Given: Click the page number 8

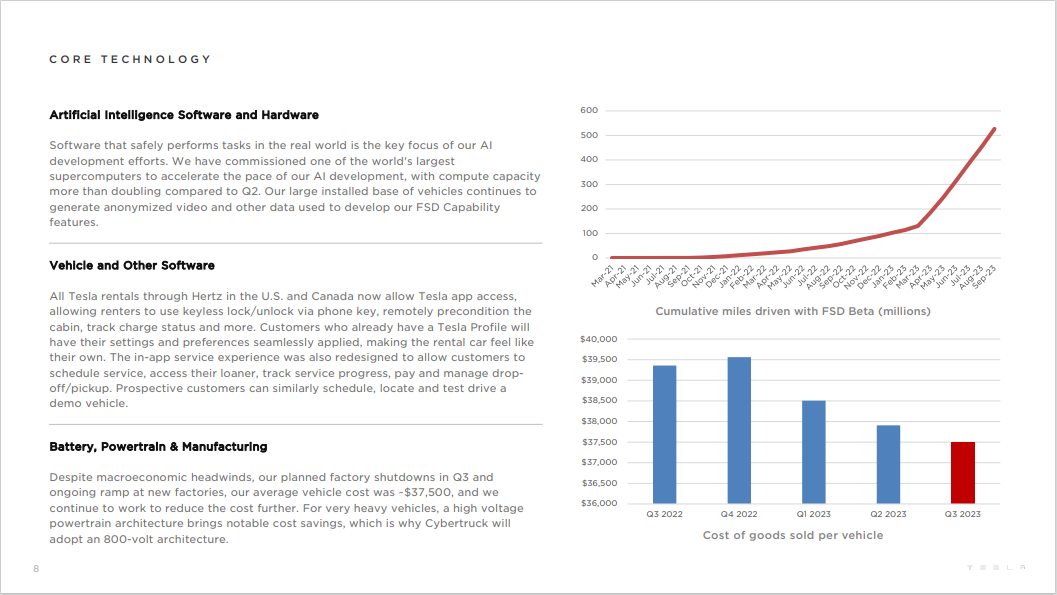Looking at the screenshot, I should 36,569.
